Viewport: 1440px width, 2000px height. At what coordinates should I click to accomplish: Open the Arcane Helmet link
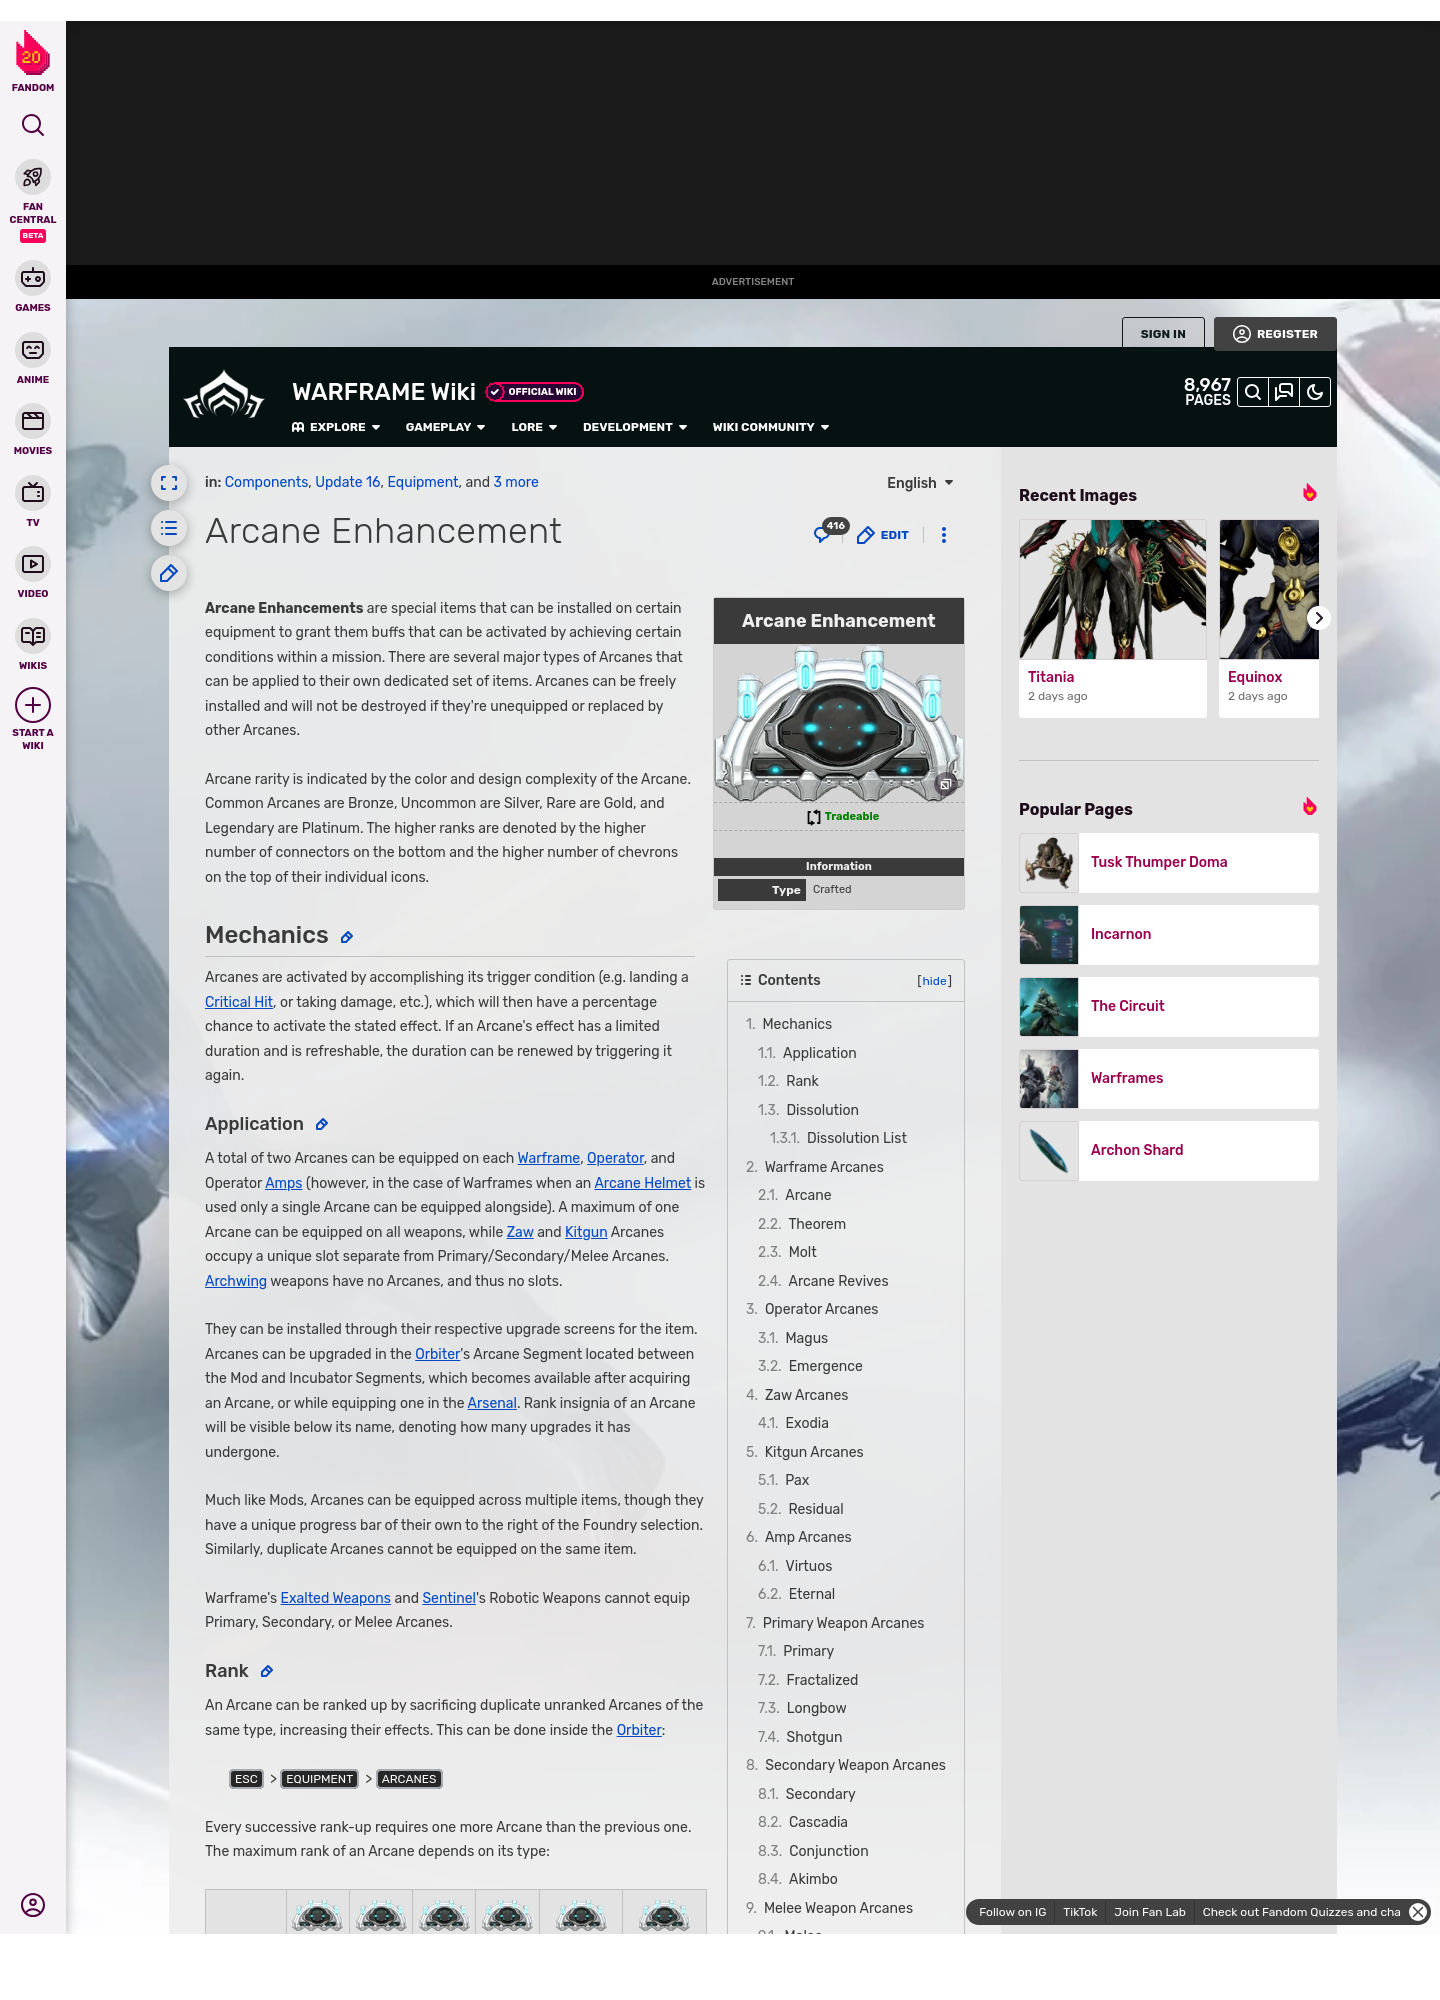pos(643,1183)
